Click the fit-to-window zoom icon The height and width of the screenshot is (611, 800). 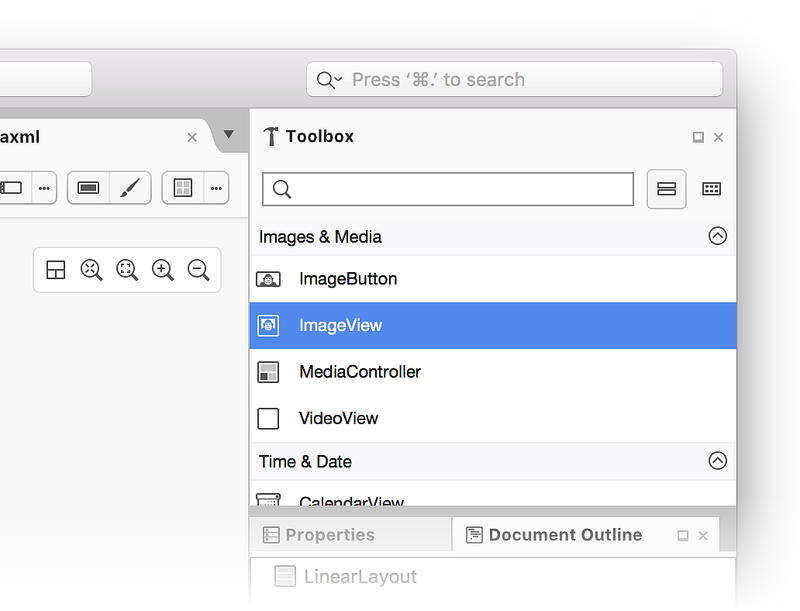(x=91, y=269)
